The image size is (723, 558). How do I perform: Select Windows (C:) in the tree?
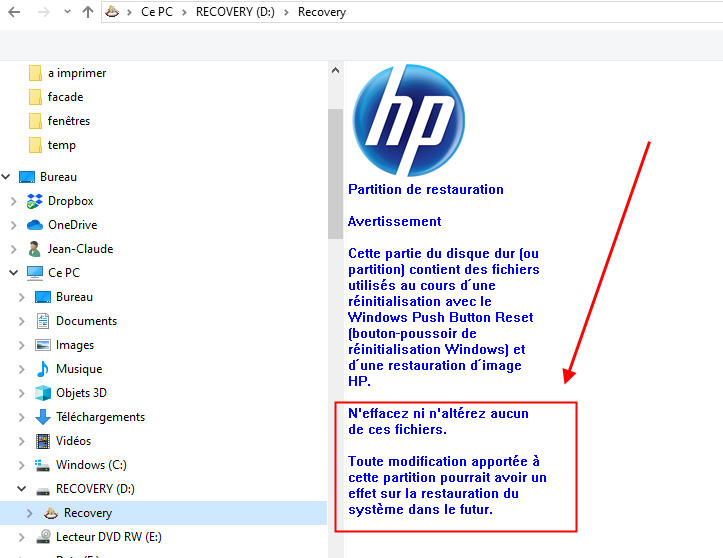coord(91,465)
